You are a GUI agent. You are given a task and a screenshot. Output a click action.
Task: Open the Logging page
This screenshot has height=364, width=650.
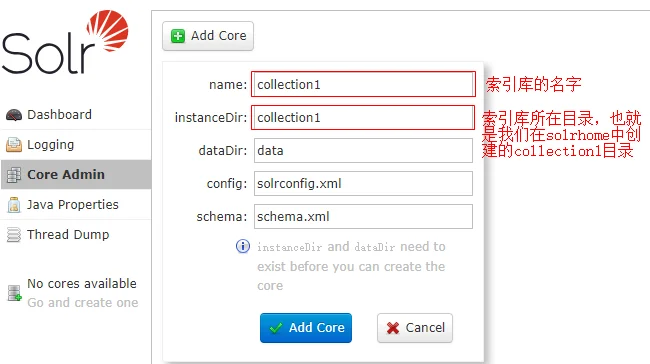(76, 145)
